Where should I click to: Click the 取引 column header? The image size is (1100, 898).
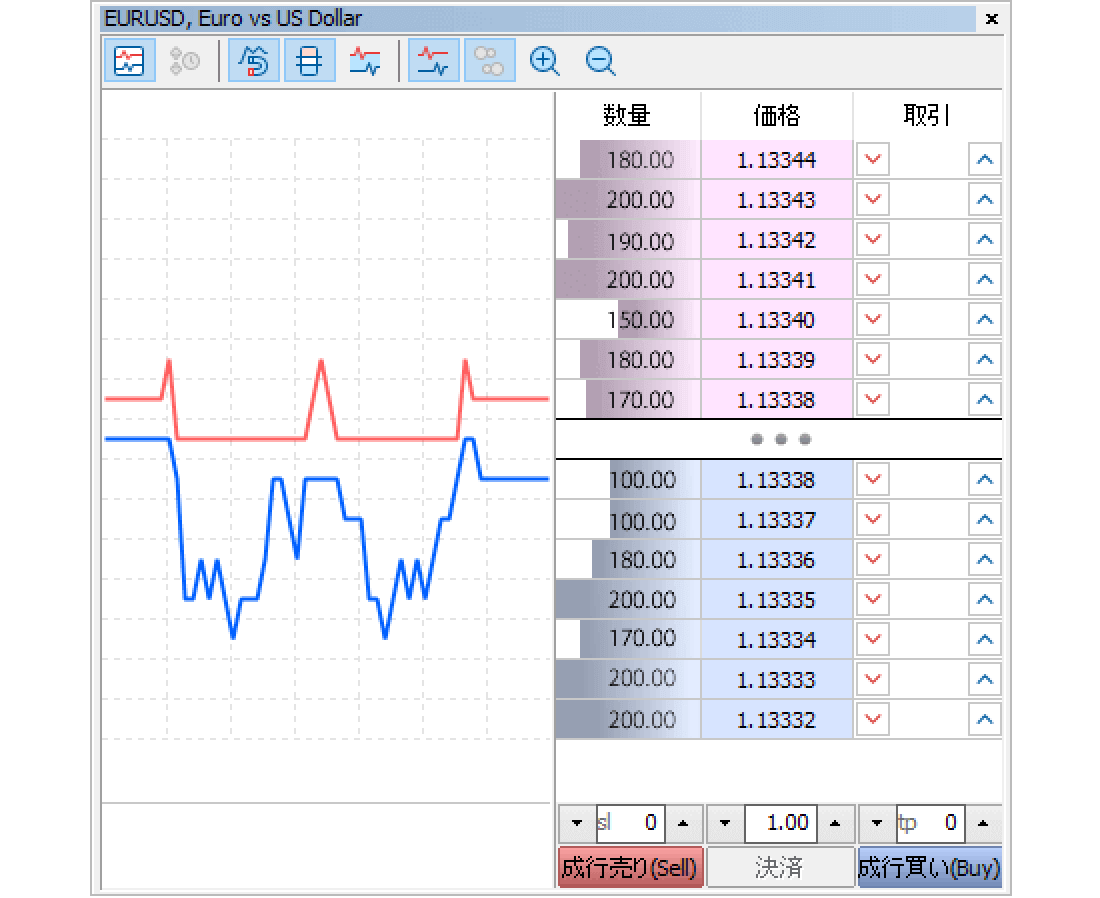[927, 115]
